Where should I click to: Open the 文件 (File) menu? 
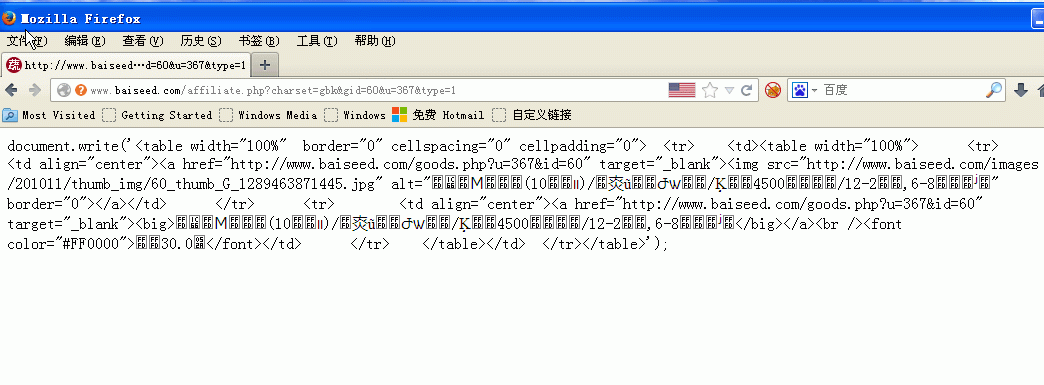point(27,41)
